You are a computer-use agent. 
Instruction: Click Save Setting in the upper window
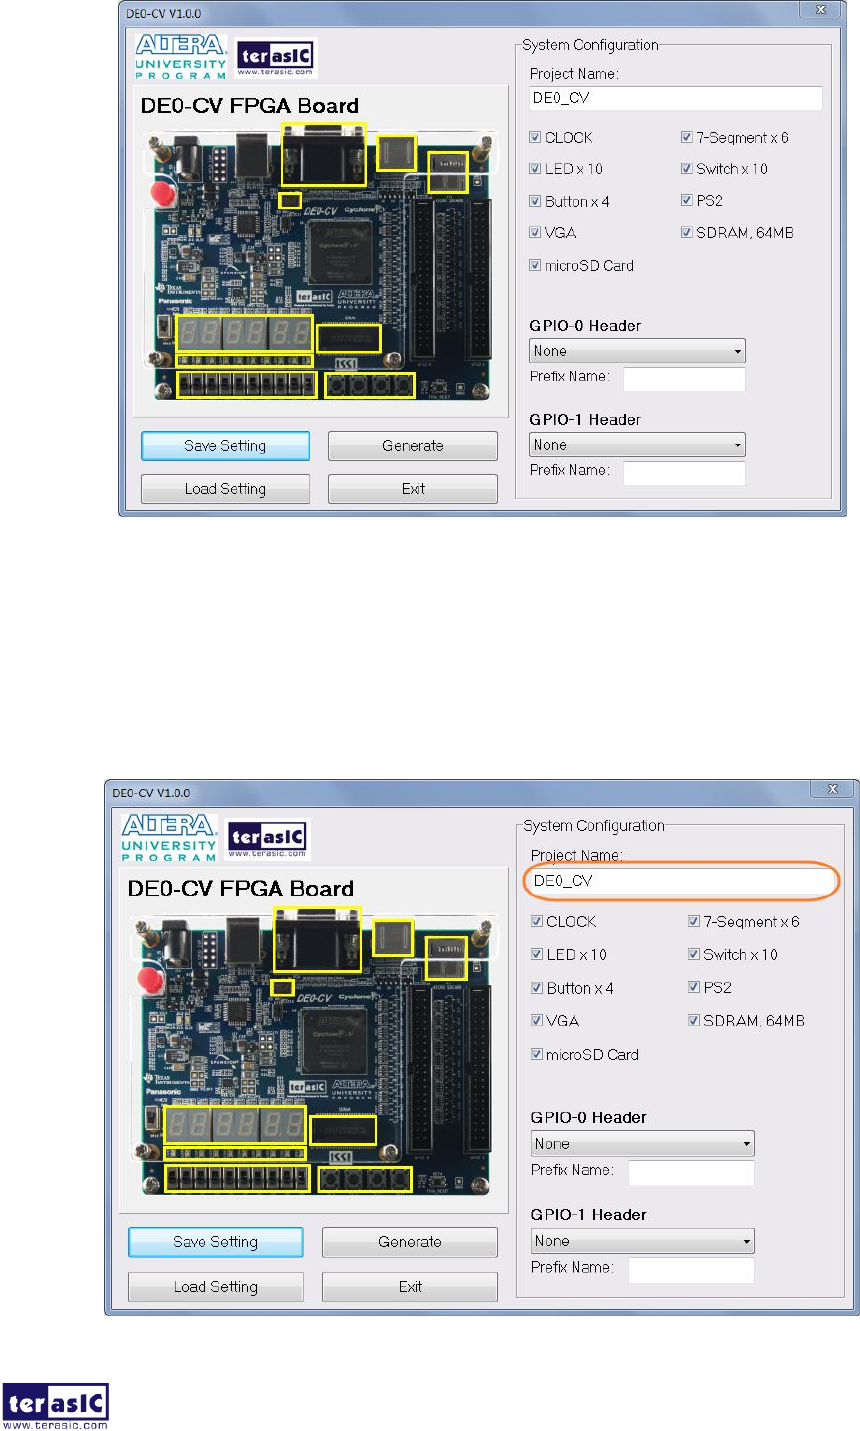tap(225, 446)
